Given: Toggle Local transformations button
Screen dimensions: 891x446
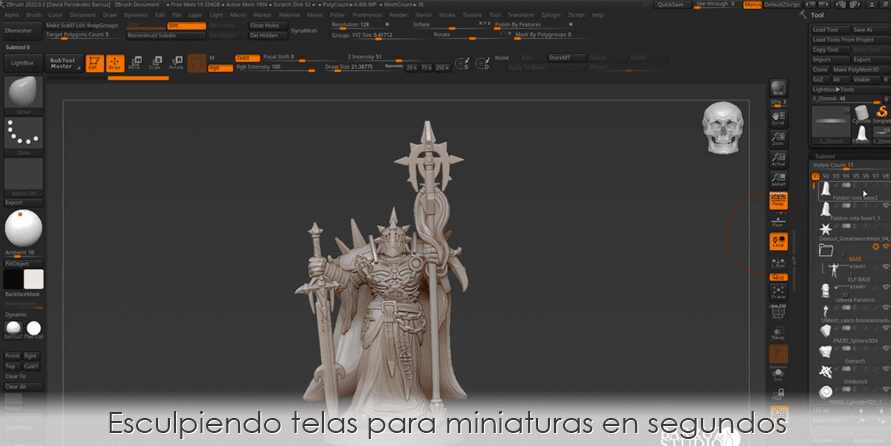Looking at the screenshot, I should 778,241.
